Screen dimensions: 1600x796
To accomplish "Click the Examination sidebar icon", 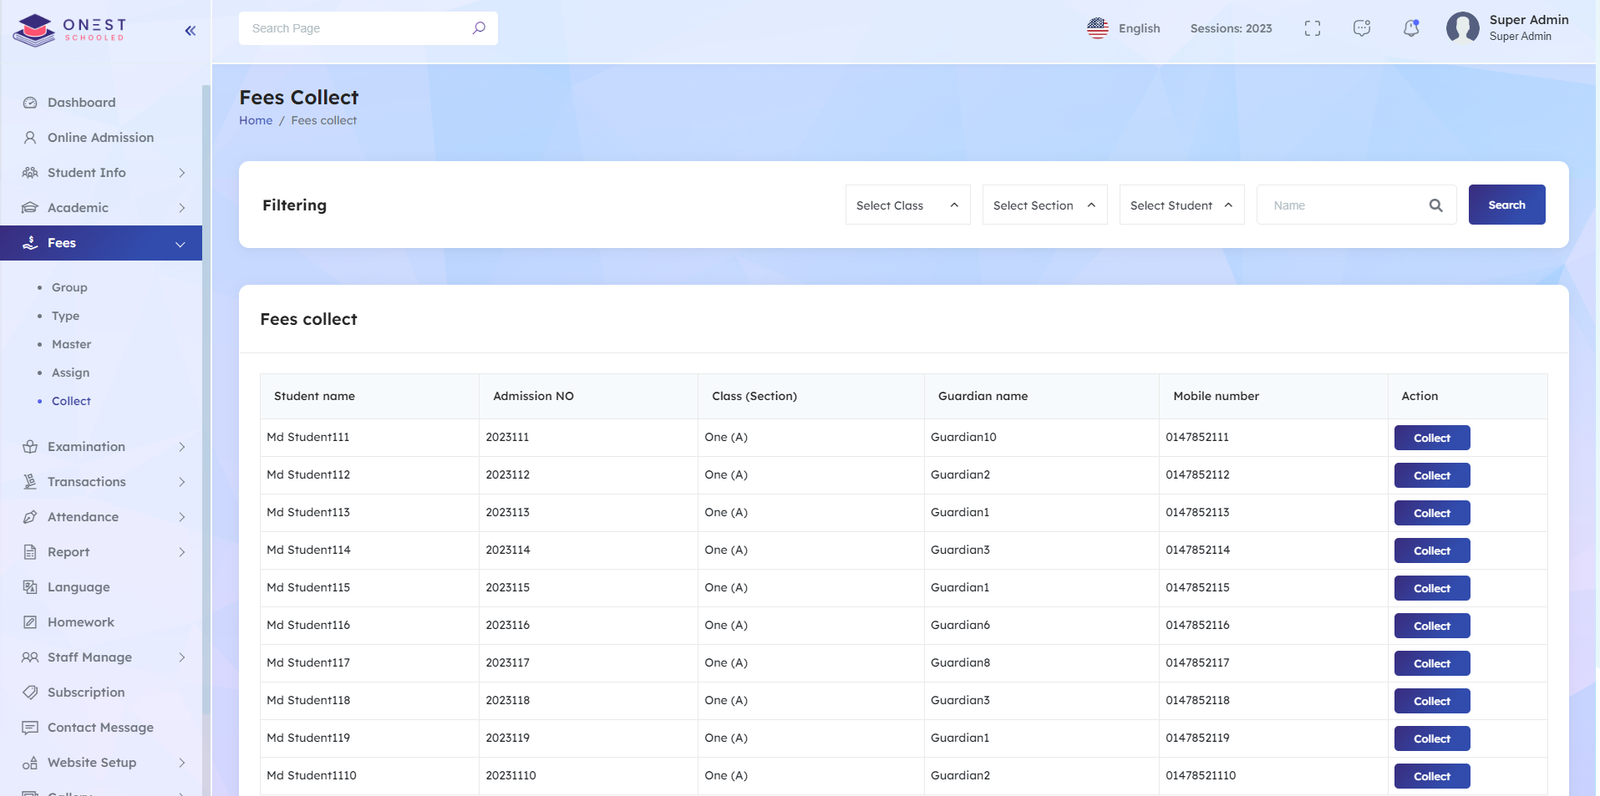I will pyautogui.click(x=30, y=447).
